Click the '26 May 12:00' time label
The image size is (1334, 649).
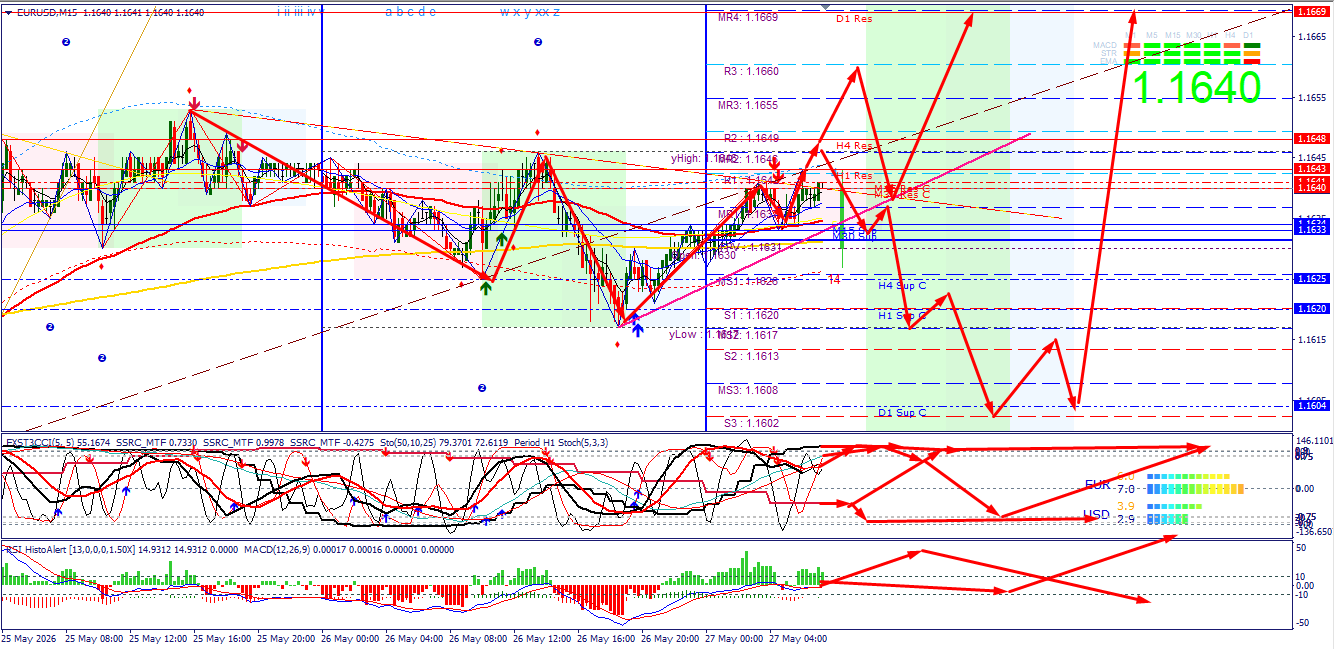541,638
